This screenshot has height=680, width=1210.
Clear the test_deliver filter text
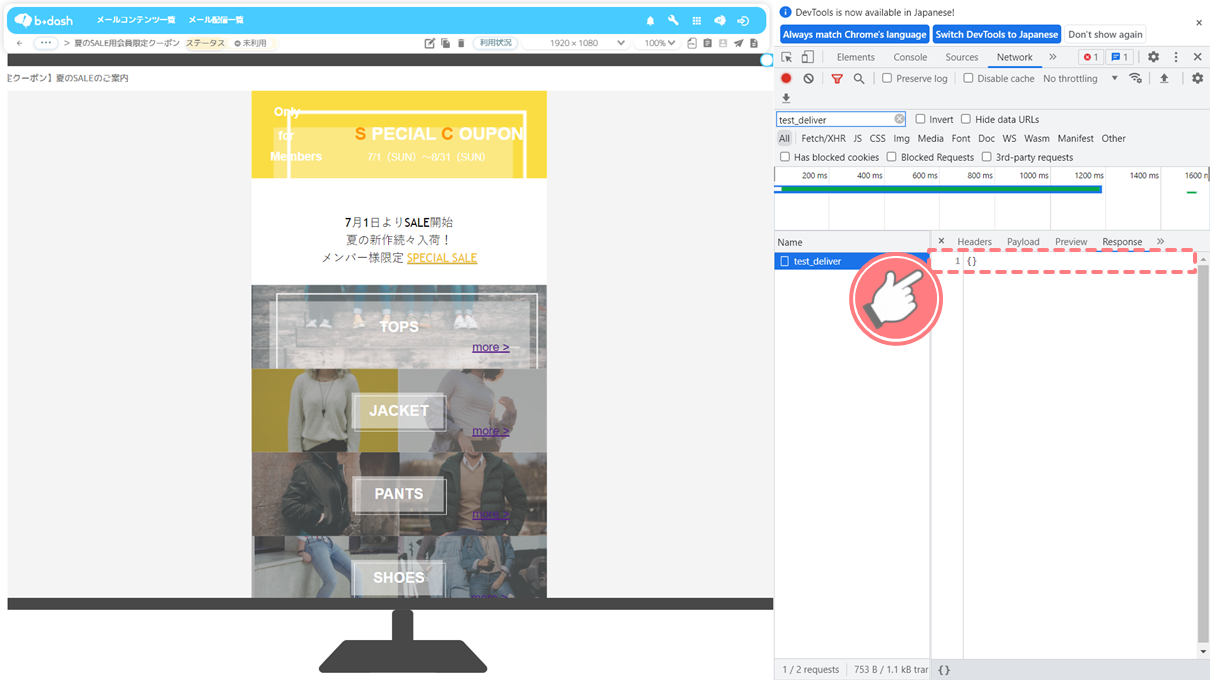coord(899,119)
